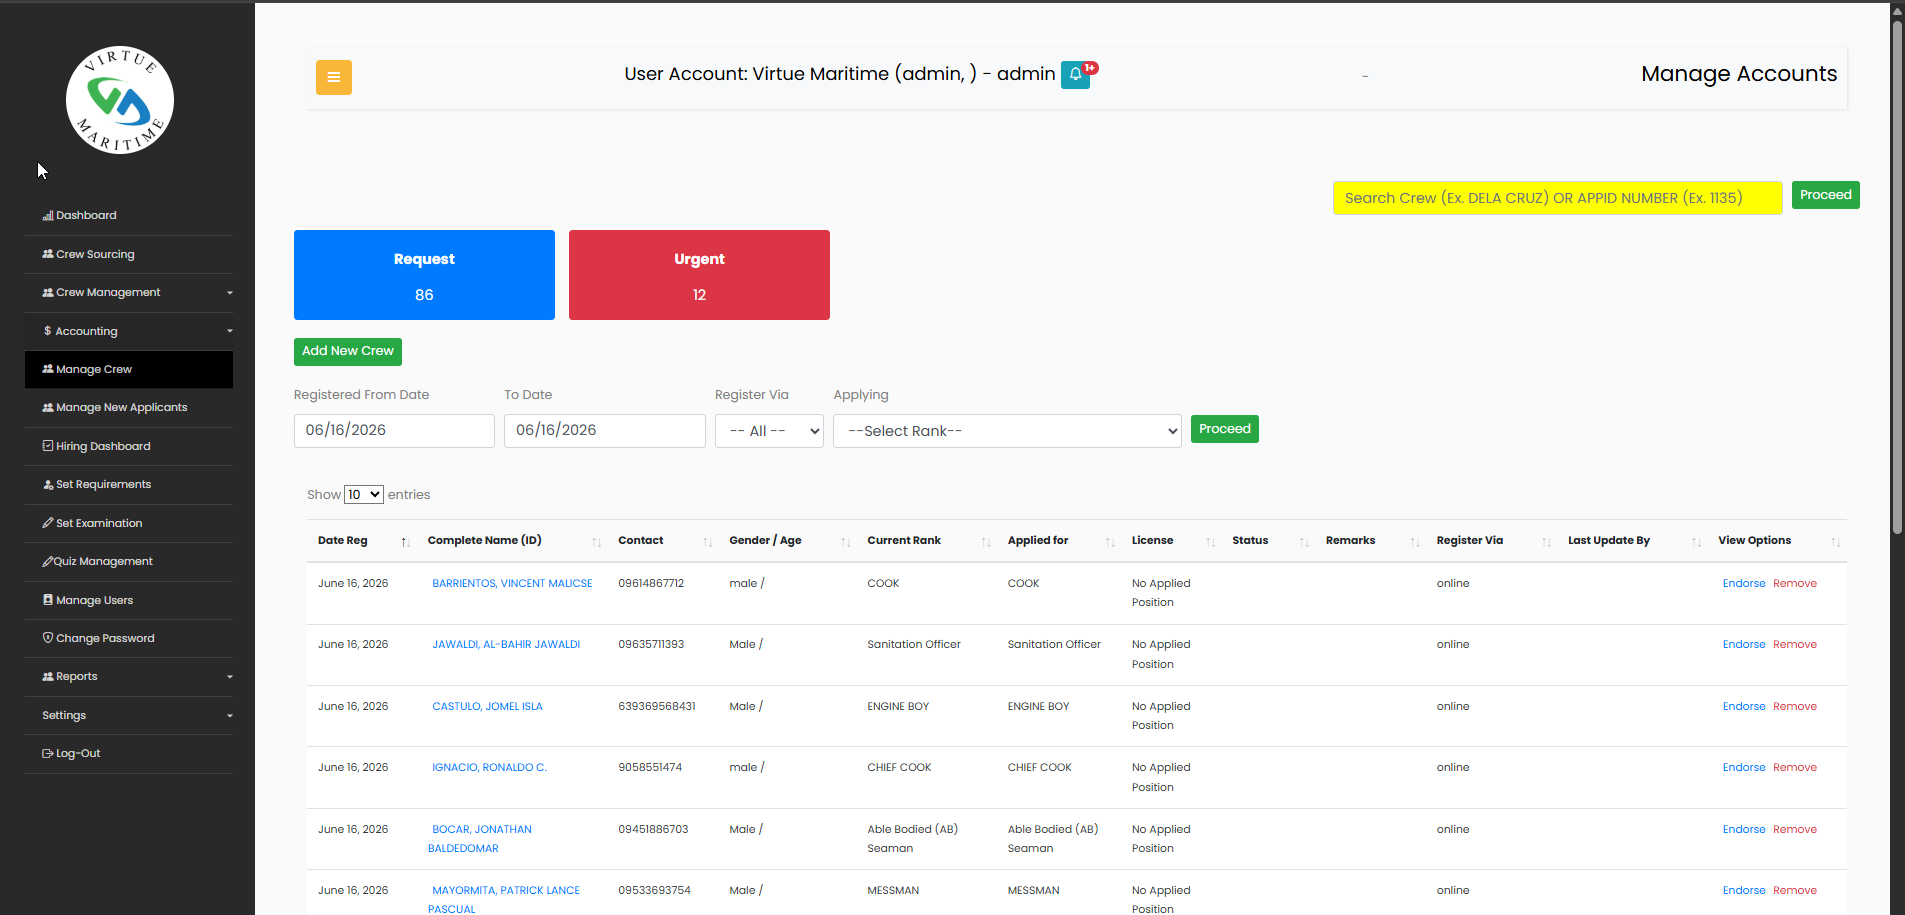Image resolution: width=1905 pixels, height=915 pixels.
Task: Open Change Password page
Action: tap(129, 638)
